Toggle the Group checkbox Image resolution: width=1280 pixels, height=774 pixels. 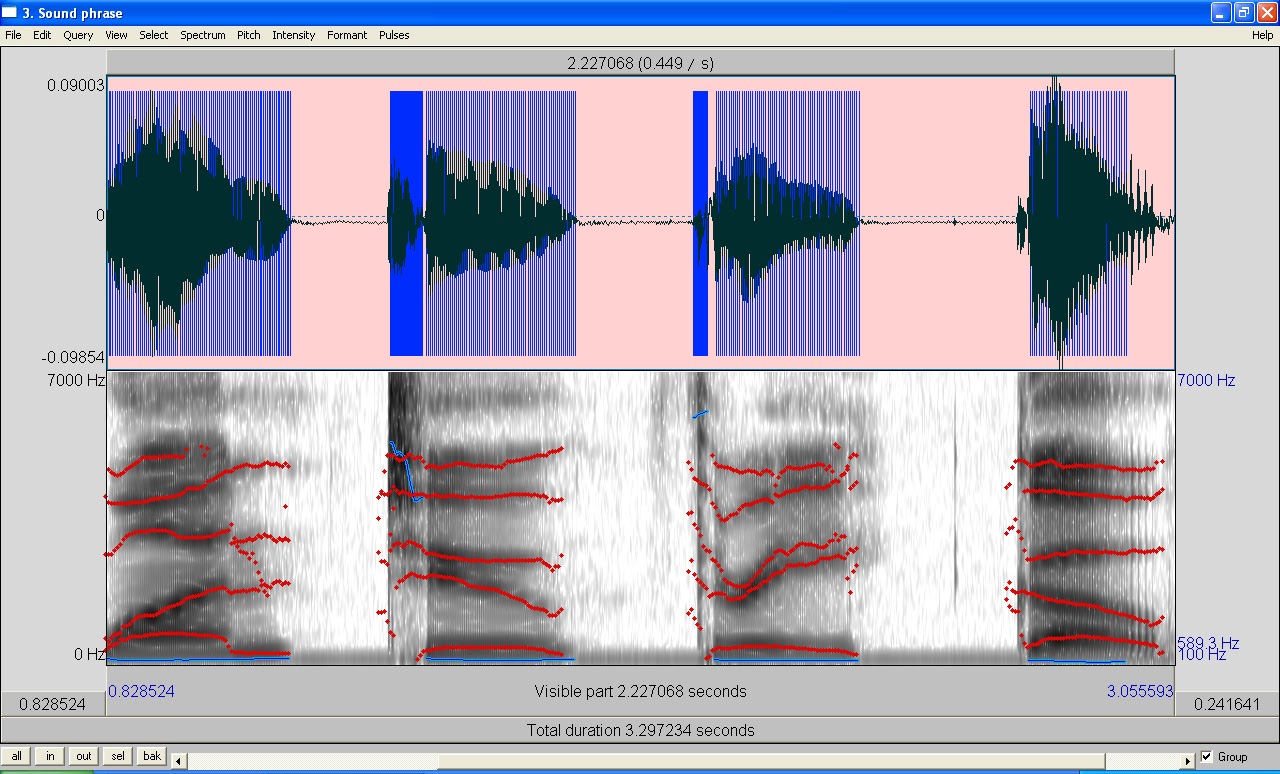click(1207, 757)
